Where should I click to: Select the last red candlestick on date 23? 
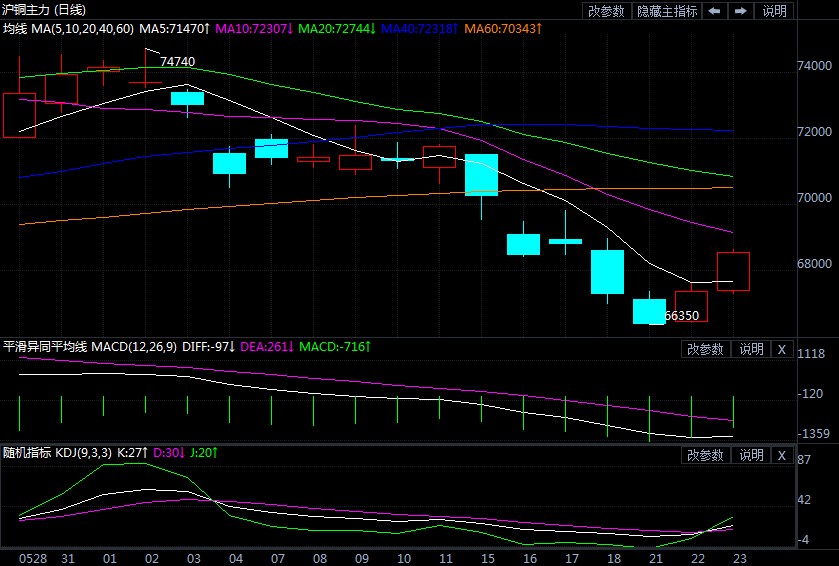[x=733, y=271]
